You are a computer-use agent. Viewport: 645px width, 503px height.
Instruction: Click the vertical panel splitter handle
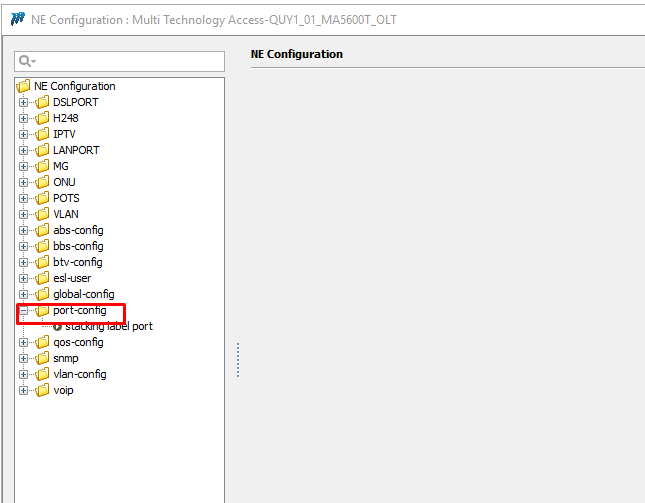[237, 362]
